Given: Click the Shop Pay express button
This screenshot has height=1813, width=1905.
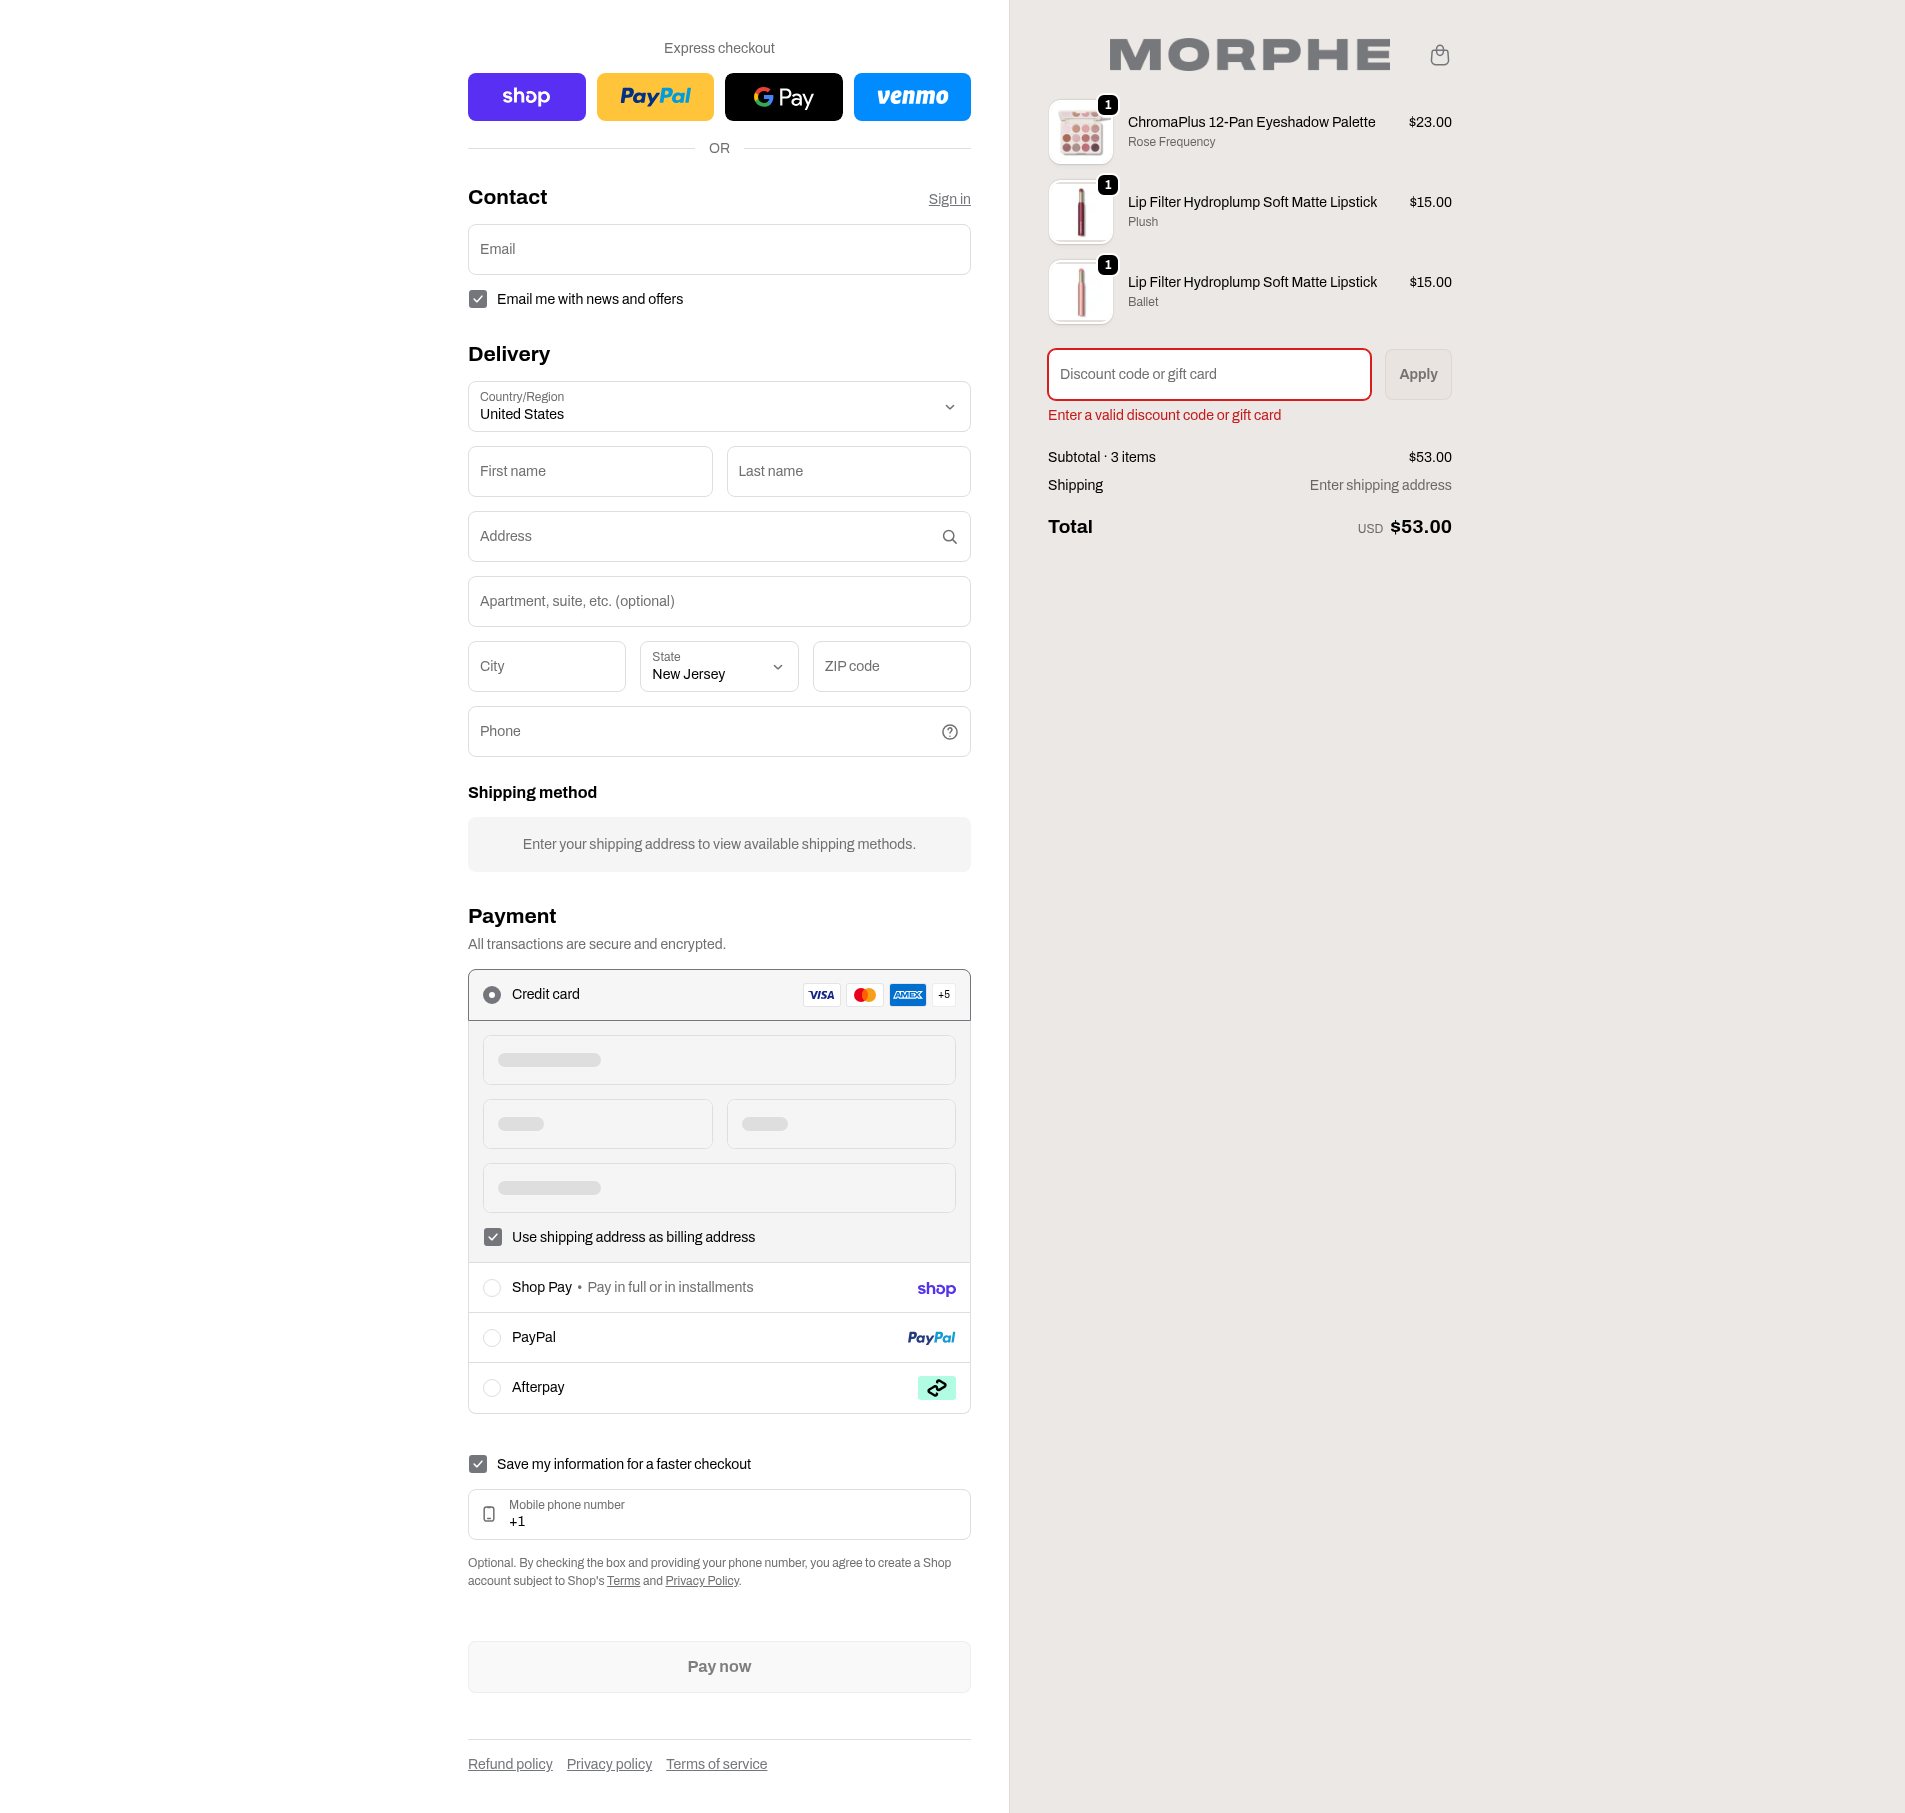Looking at the screenshot, I should pos(526,97).
